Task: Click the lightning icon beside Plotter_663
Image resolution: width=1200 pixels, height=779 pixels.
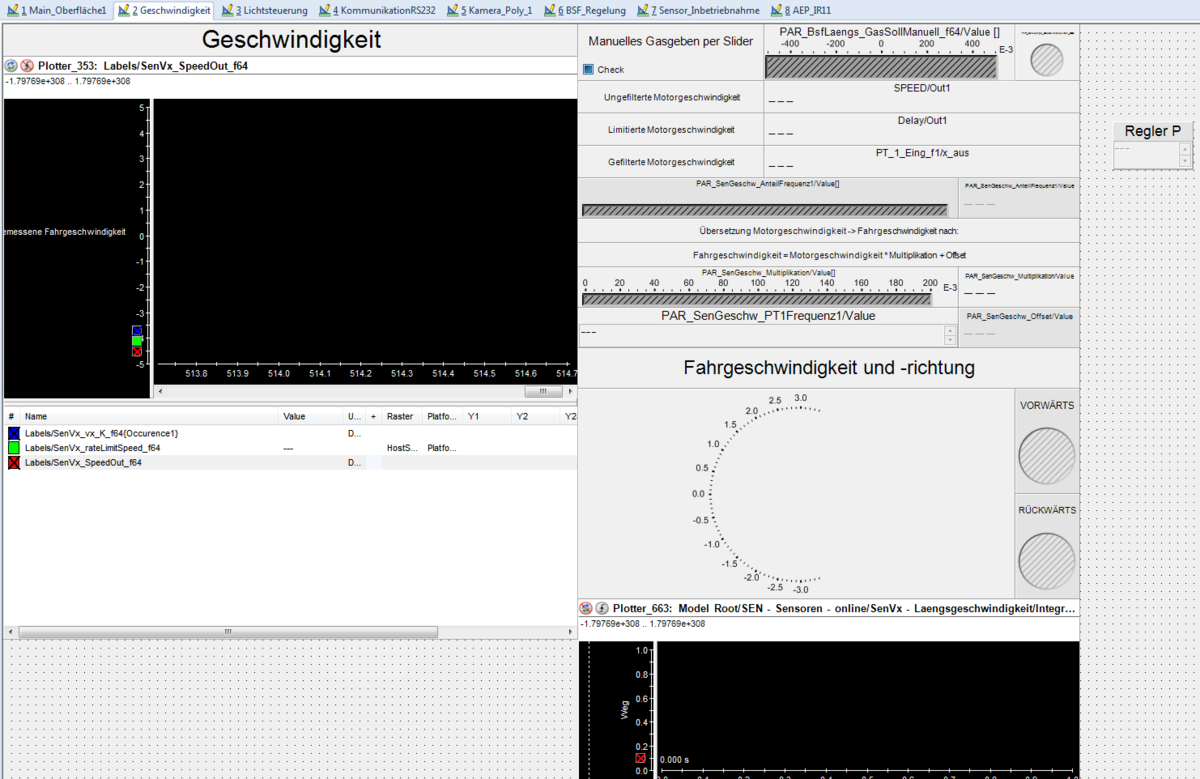Action: coord(602,608)
